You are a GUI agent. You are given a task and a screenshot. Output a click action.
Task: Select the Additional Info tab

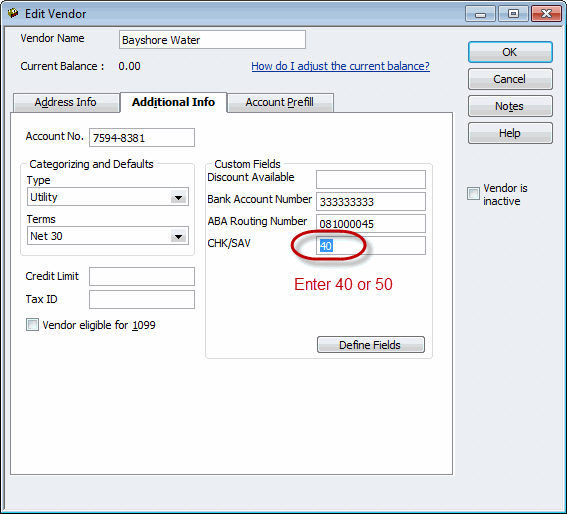click(x=173, y=102)
